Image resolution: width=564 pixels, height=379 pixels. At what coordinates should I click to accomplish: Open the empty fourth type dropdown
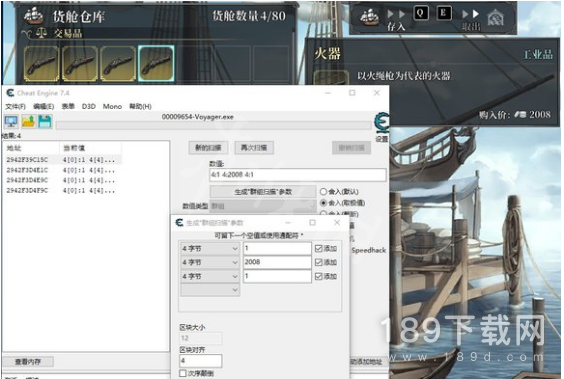(x=209, y=290)
